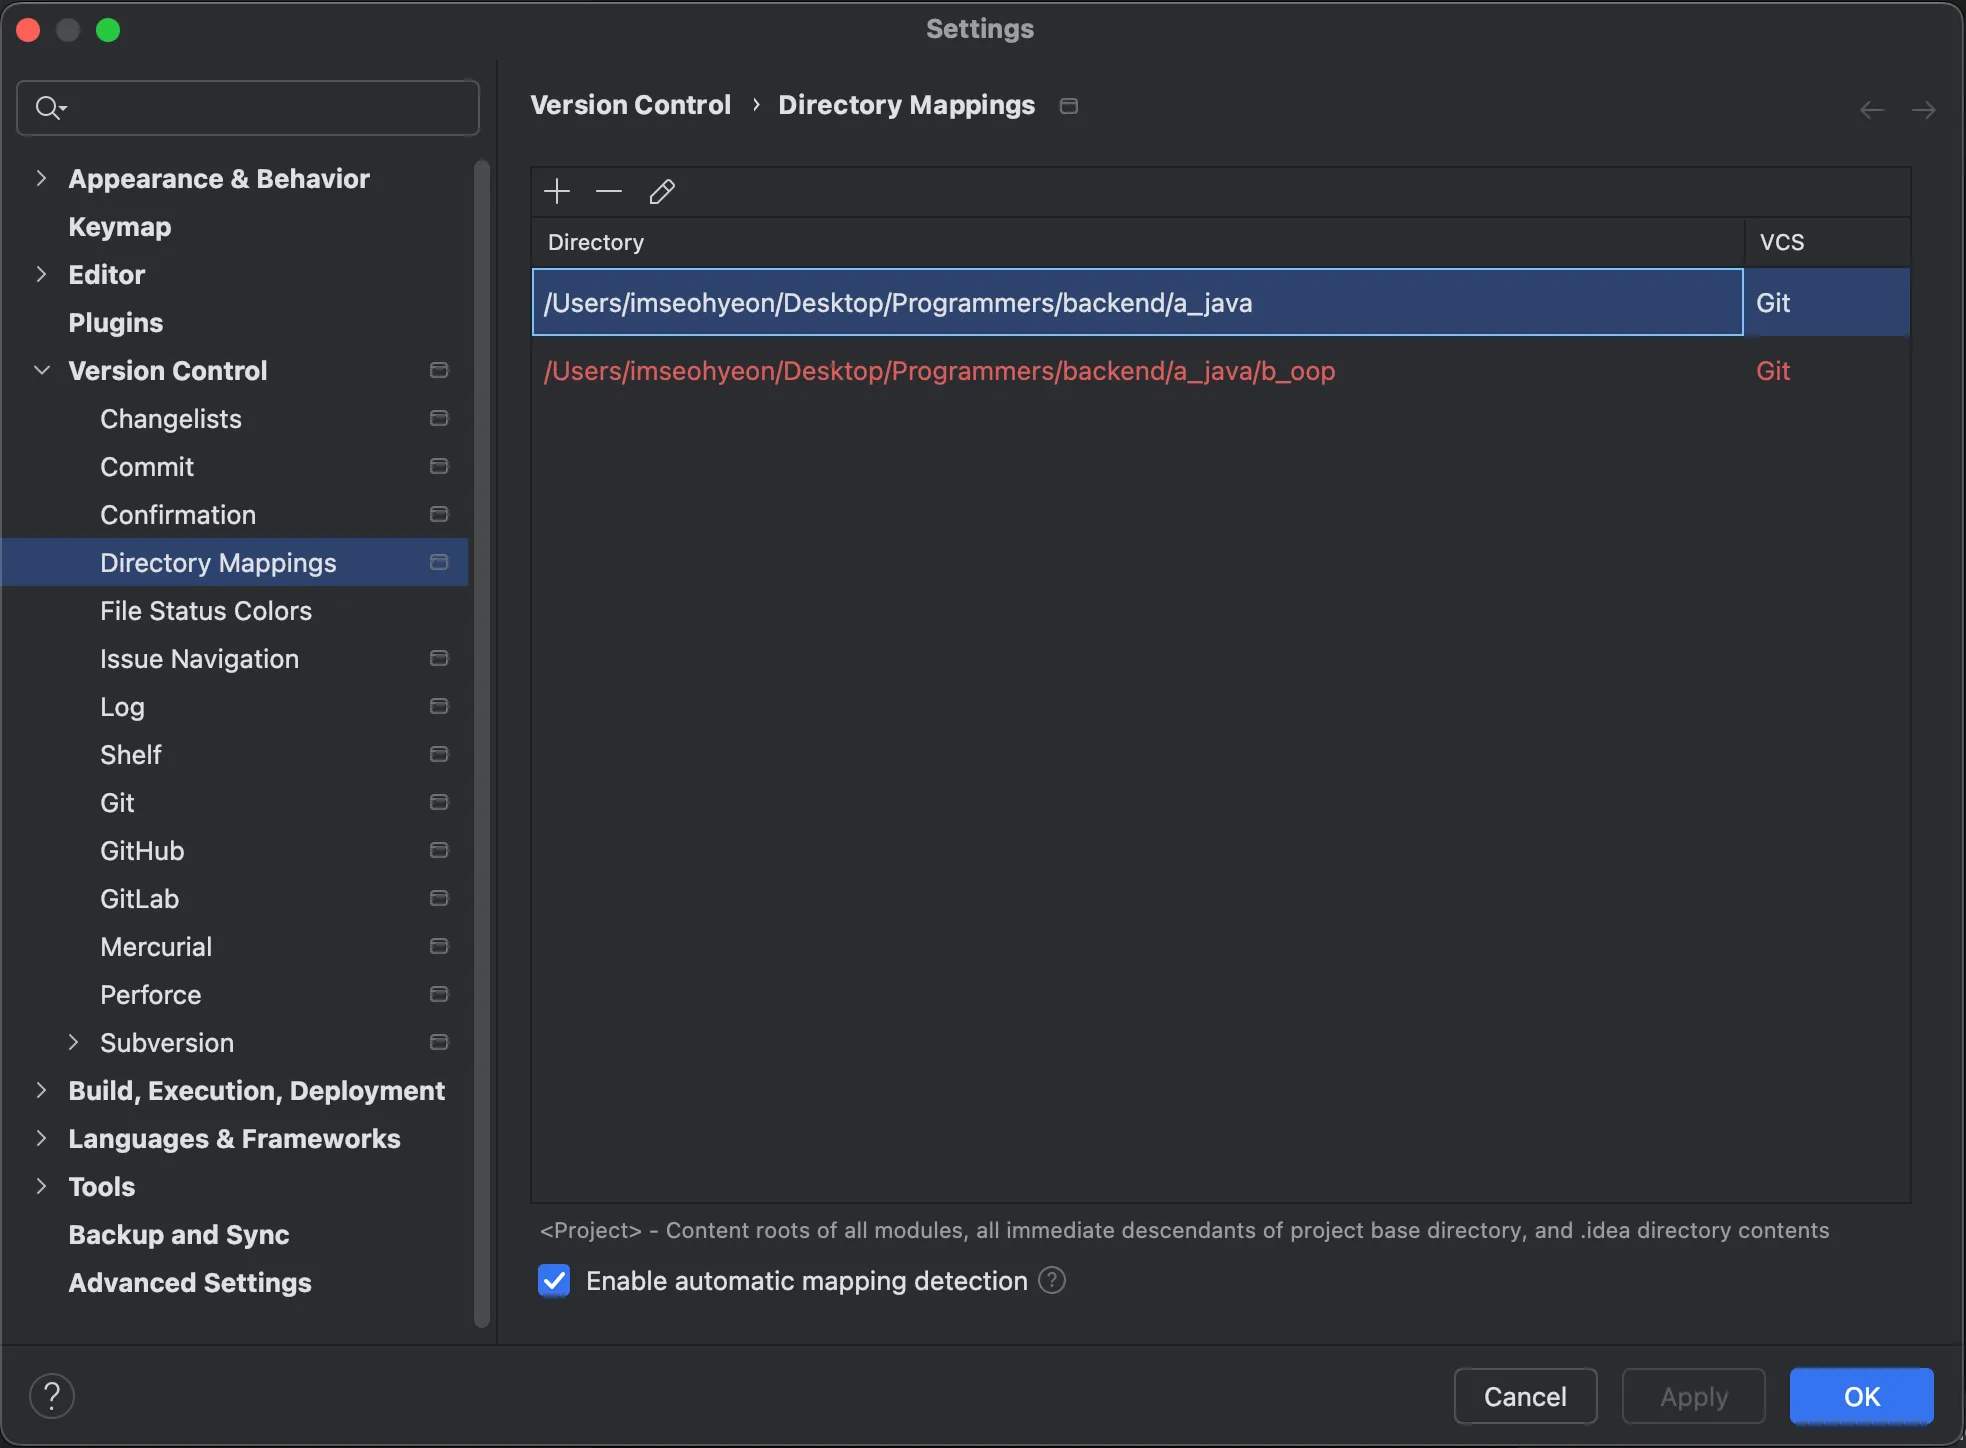Click the search magnifier icon in settings
This screenshot has width=1966, height=1448.
pyautogui.click(x=50, y=108)
